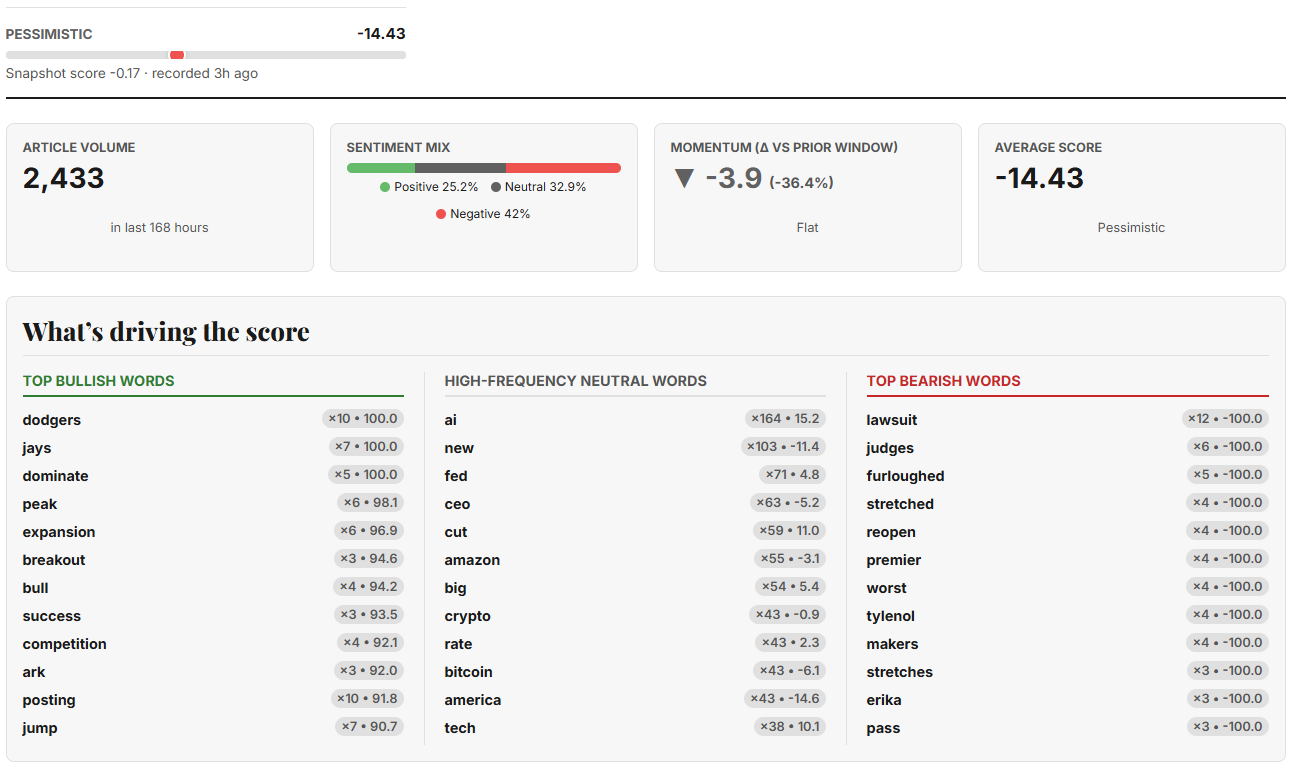
Task: Open the Top Bearish Words column header
Action: pos(943,381)
